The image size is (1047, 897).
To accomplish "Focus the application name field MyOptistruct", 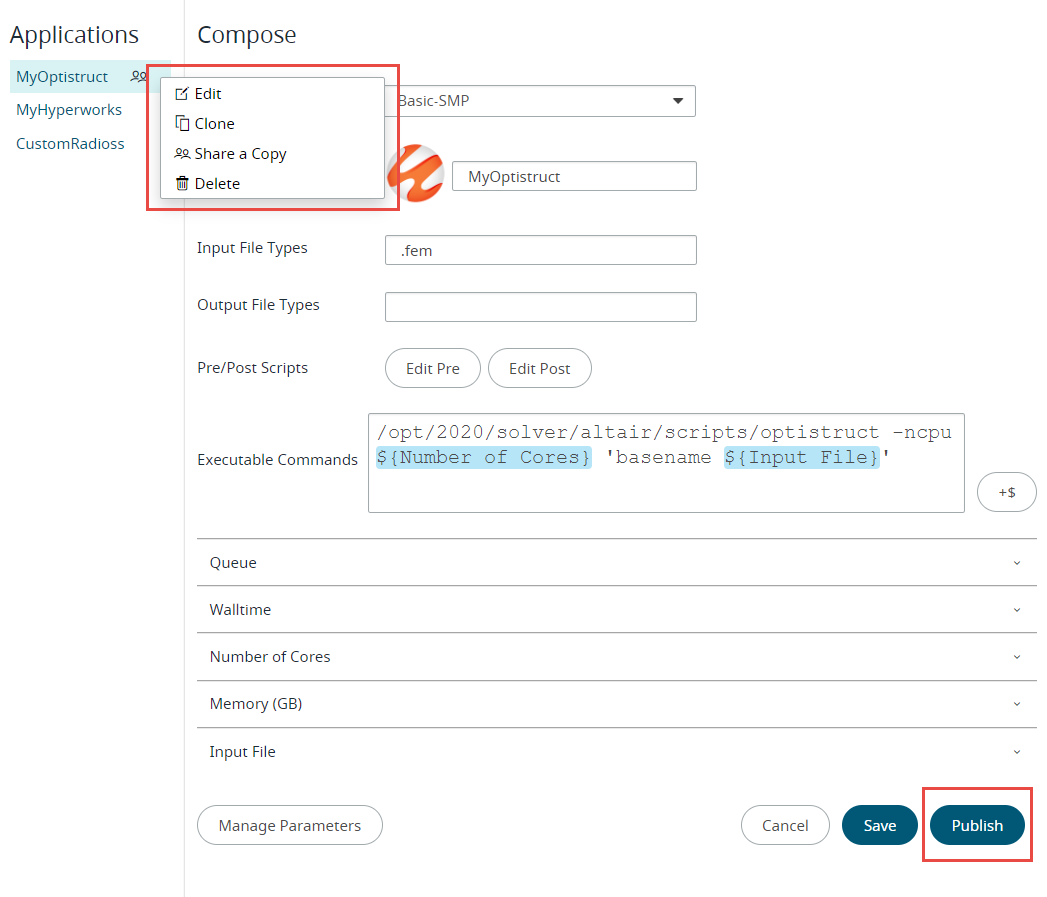I will pyautogui.click(x=574, y=176).
